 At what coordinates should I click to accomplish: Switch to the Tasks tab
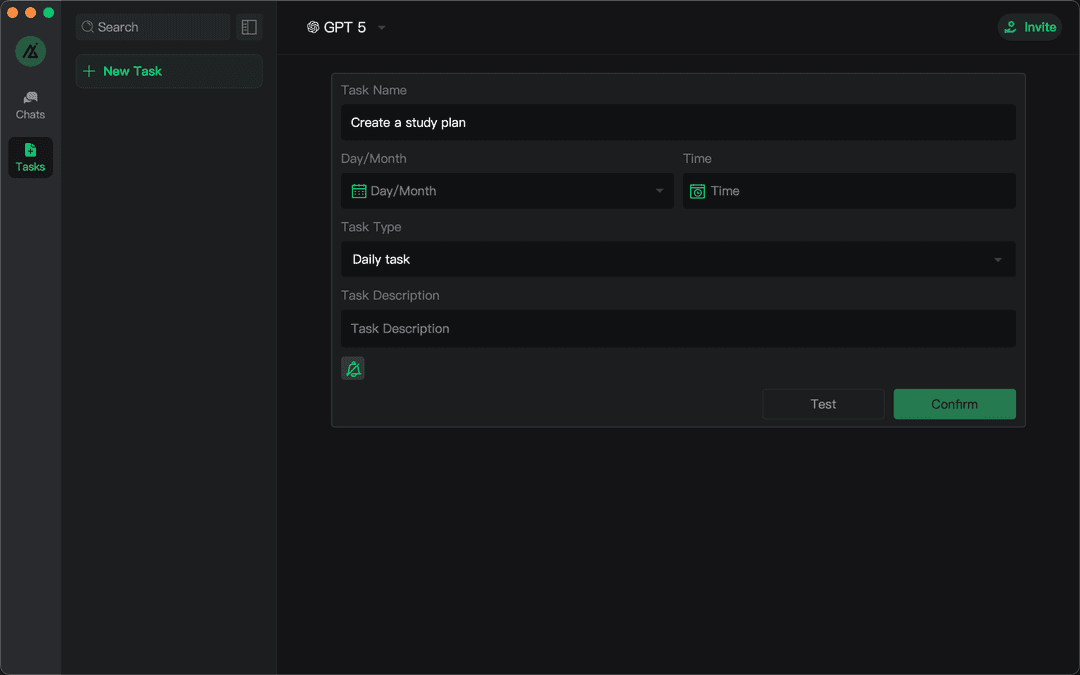(30, 158)
